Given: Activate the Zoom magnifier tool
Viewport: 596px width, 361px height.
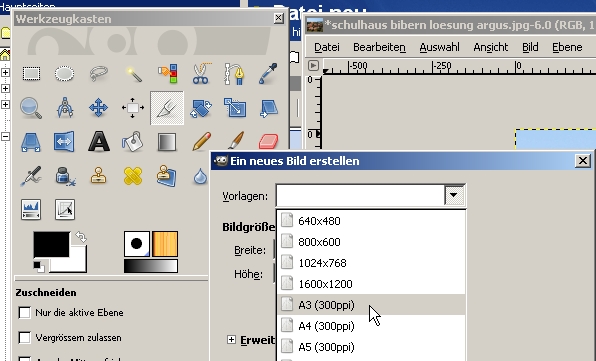Looking at the screenshot, I should [31, 108].
